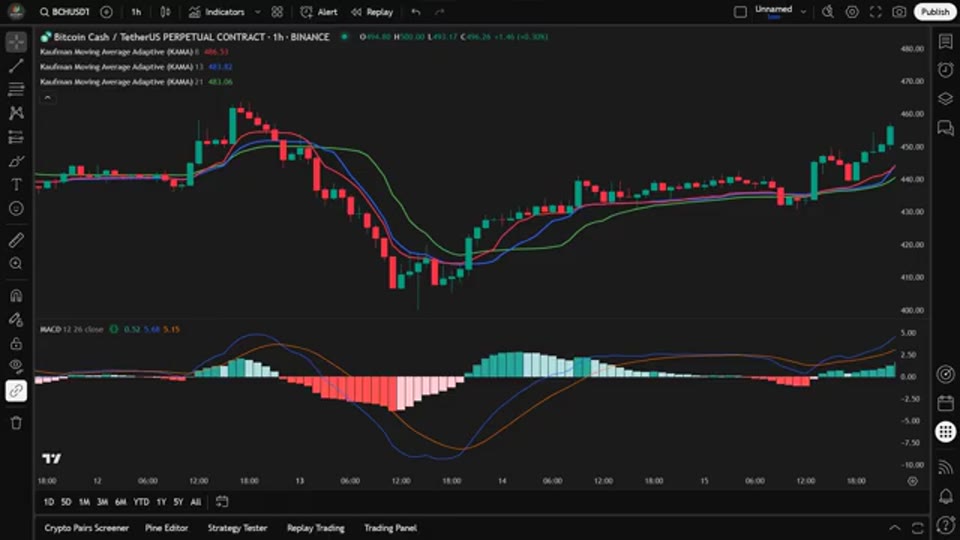
Task: Open the Pine Editor tab
Action: [x=167, y=528]
